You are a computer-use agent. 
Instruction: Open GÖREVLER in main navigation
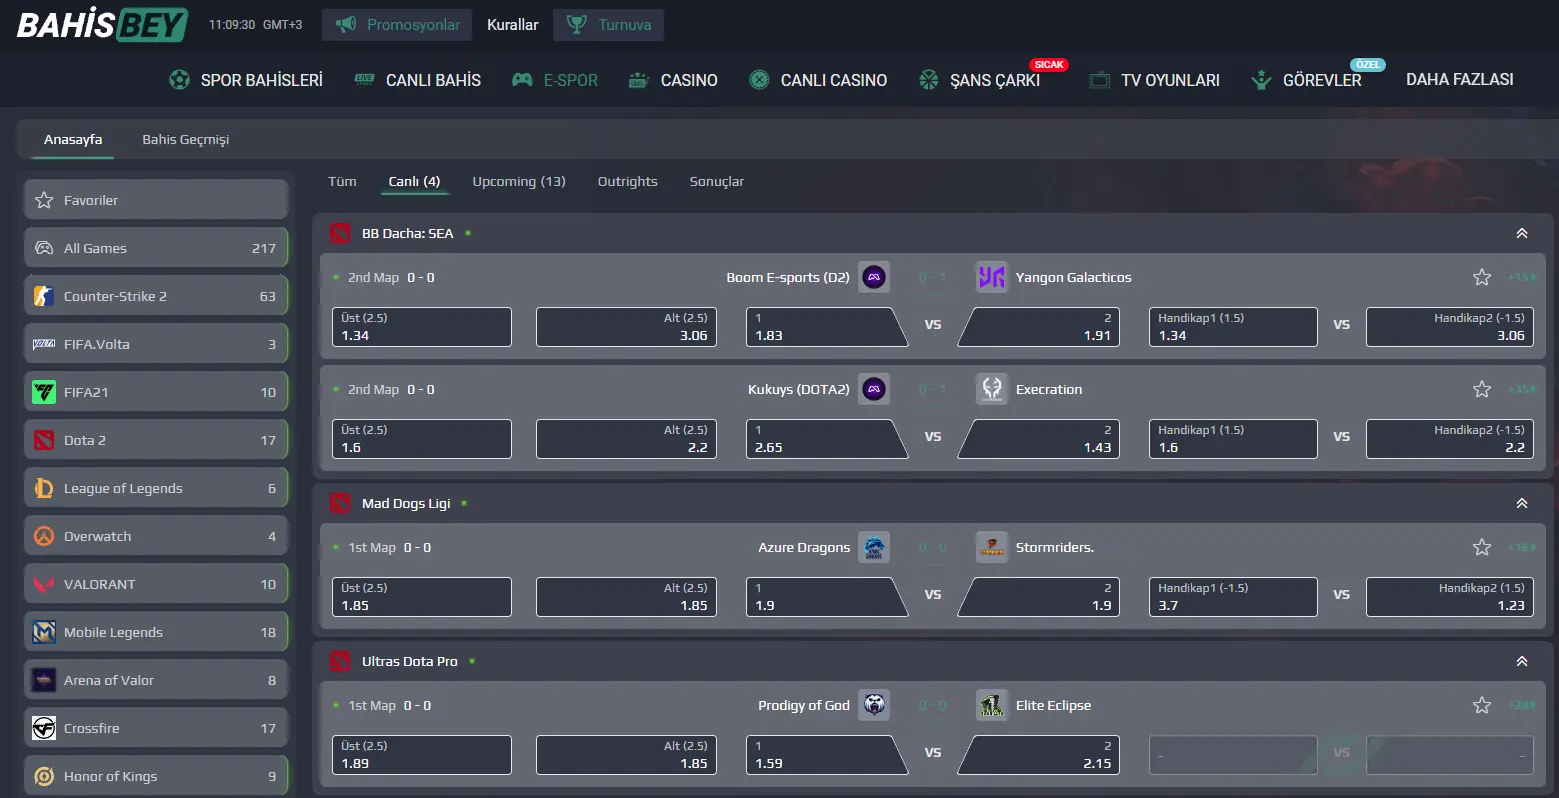tap(1306, 80)
